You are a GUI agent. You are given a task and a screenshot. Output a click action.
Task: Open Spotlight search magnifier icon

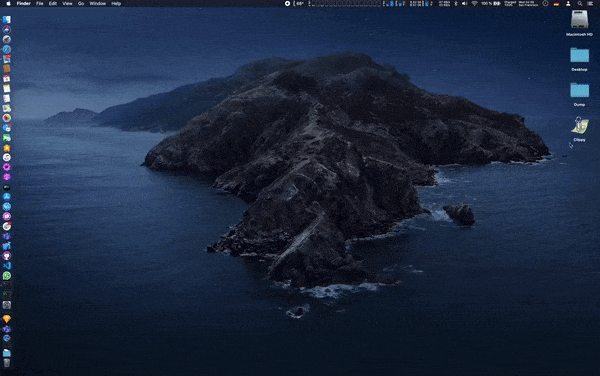point(580,3)
